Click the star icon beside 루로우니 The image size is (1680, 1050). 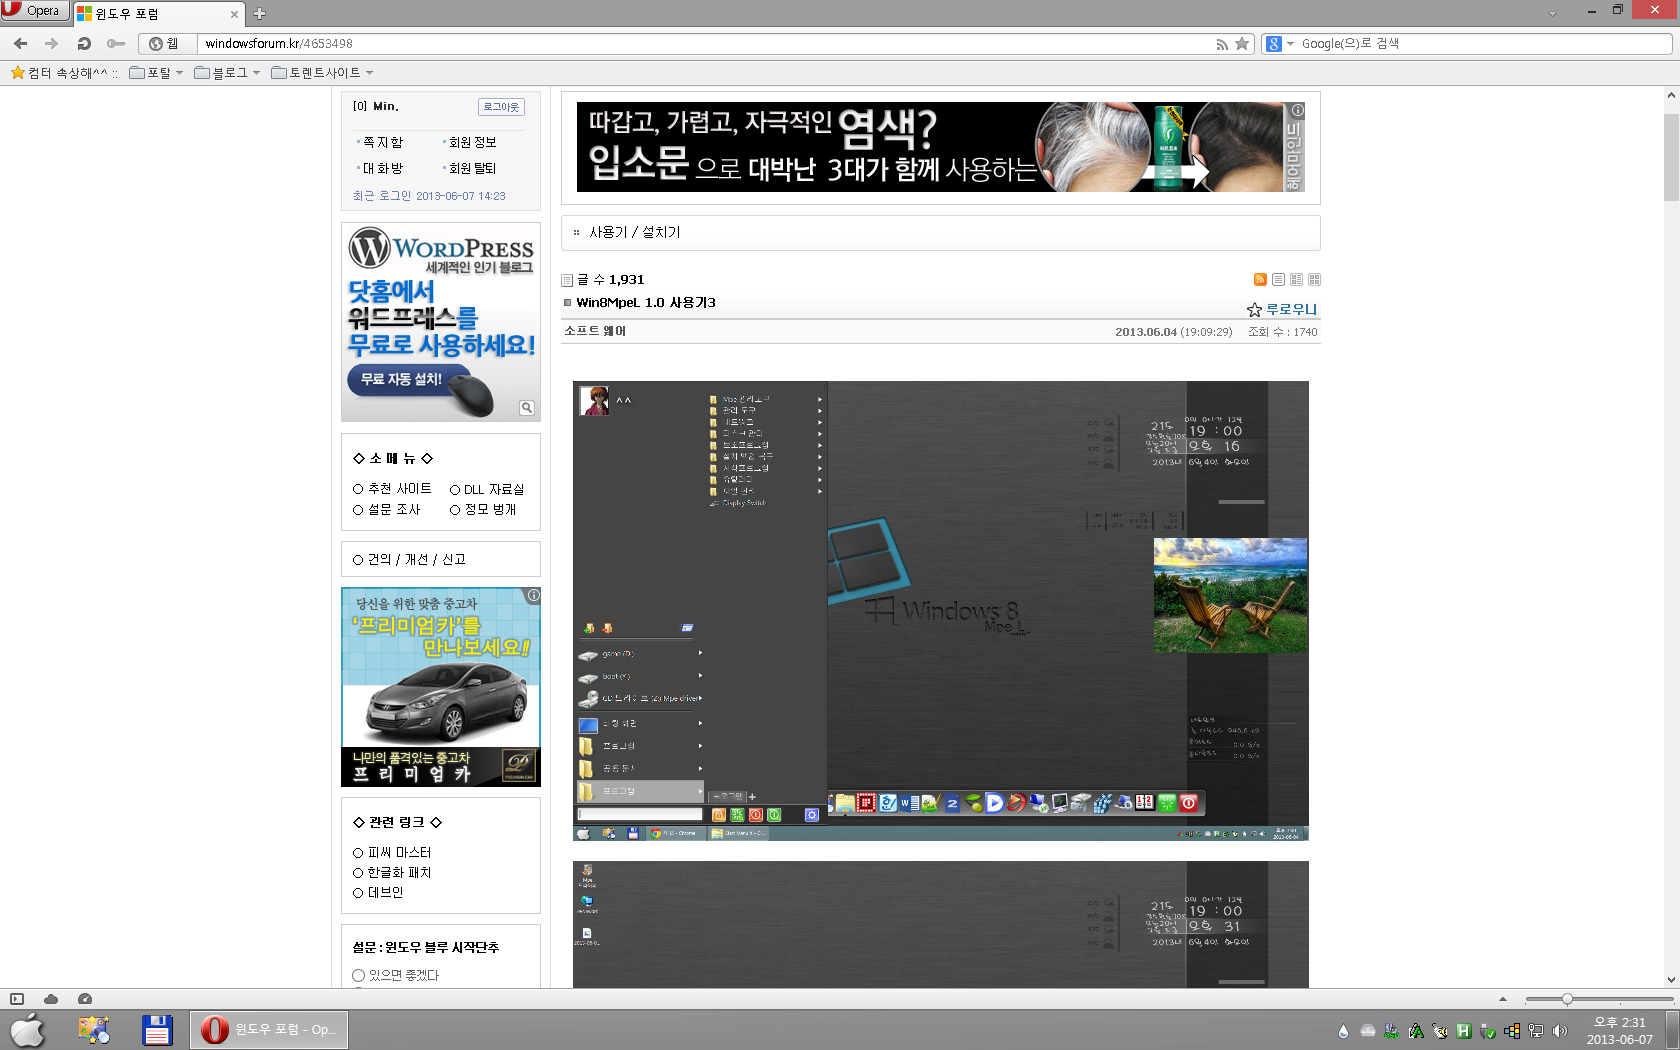[1254, 310]
